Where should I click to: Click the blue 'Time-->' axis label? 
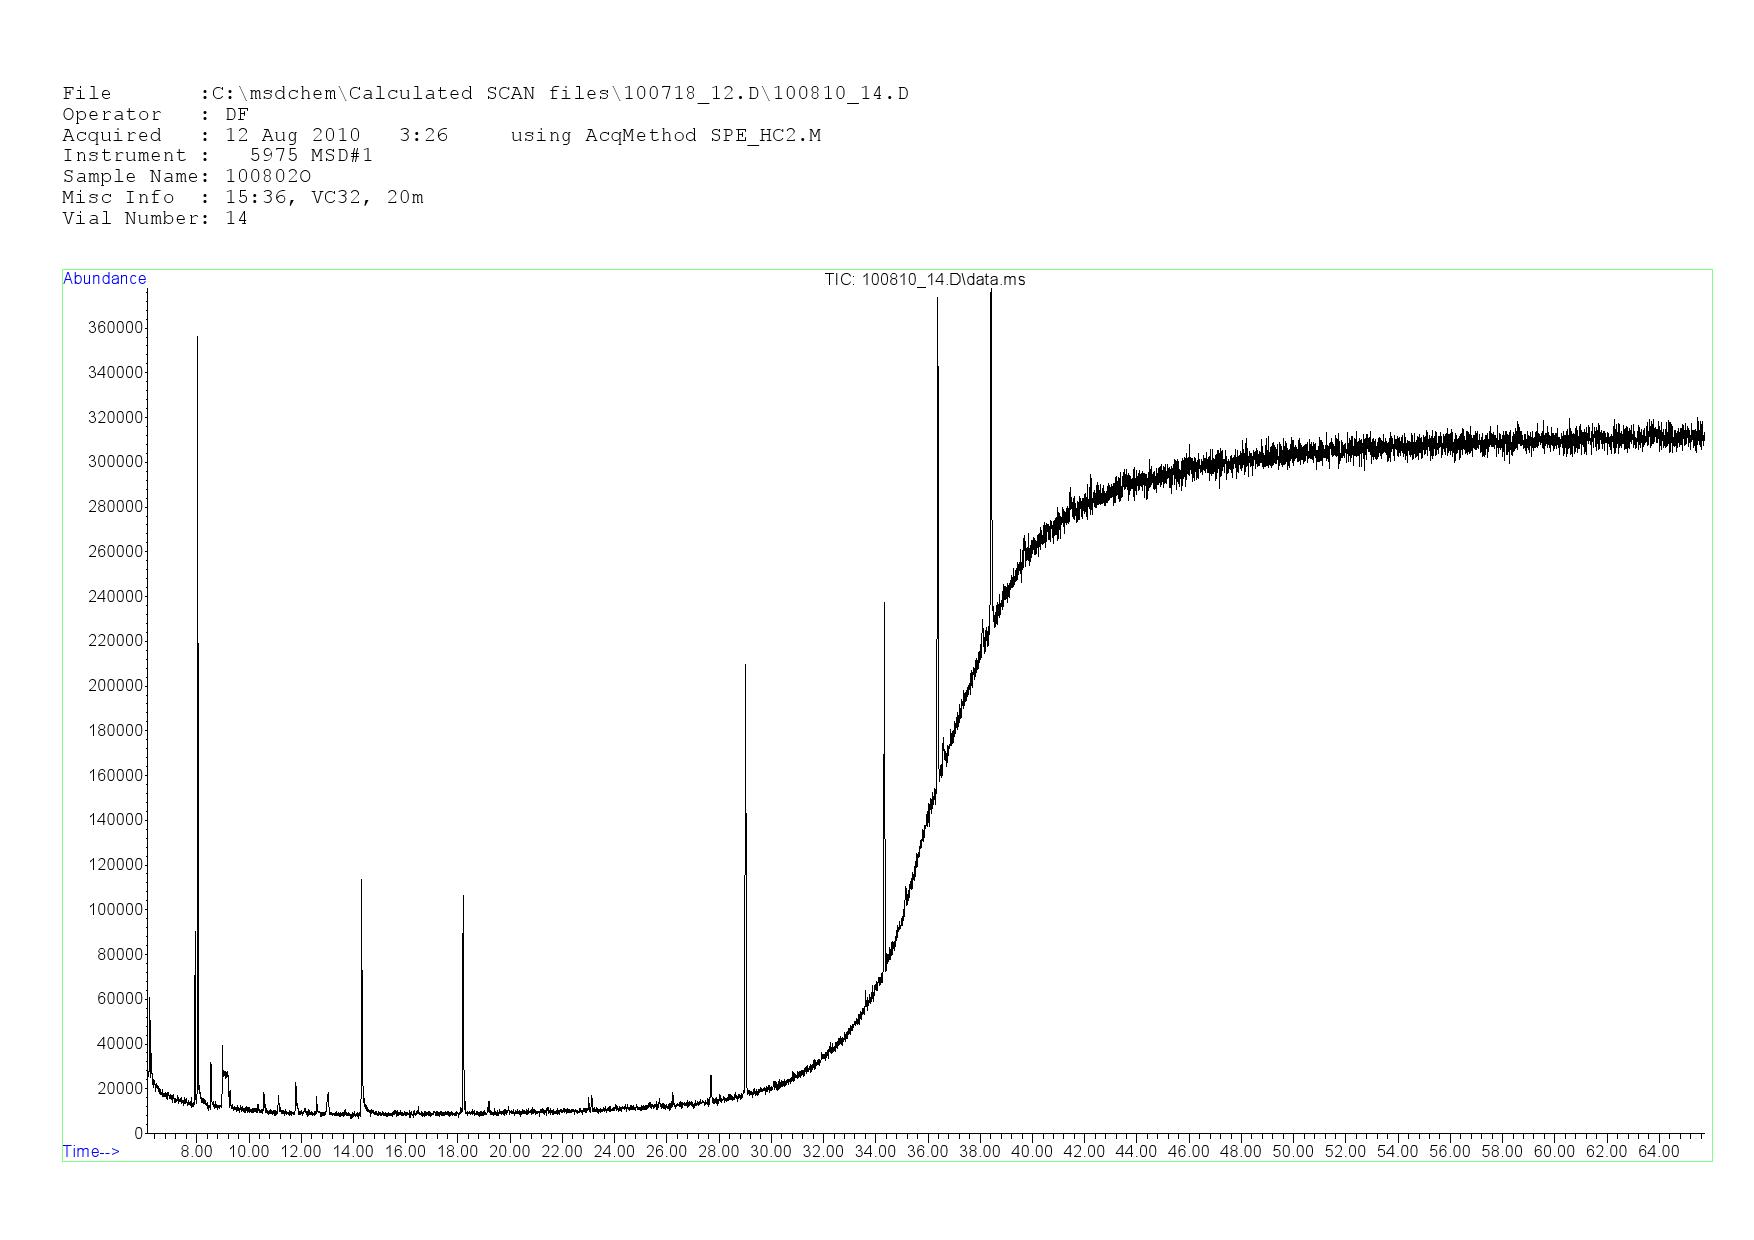[91, 1151]
